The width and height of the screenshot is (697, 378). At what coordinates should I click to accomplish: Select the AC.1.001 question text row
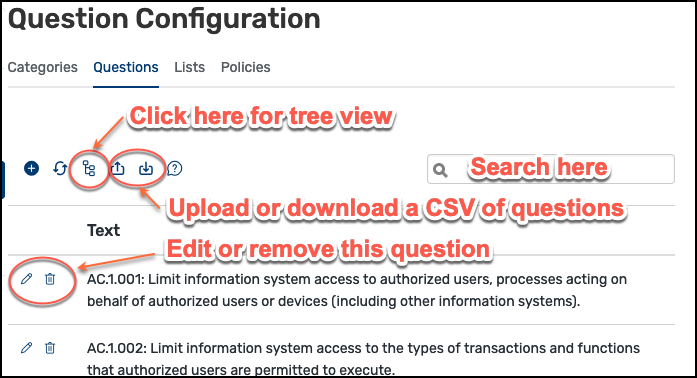(357, 290)
